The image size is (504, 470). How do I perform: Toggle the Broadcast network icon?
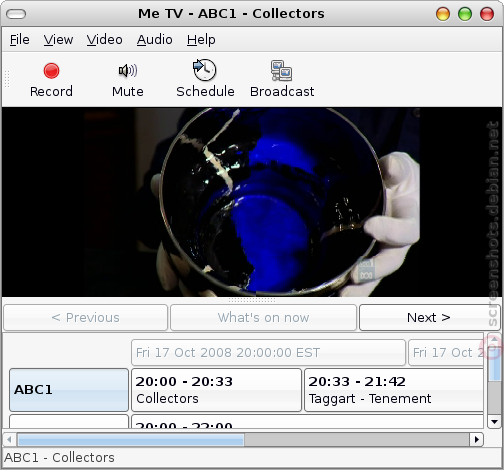coord(282,71)
